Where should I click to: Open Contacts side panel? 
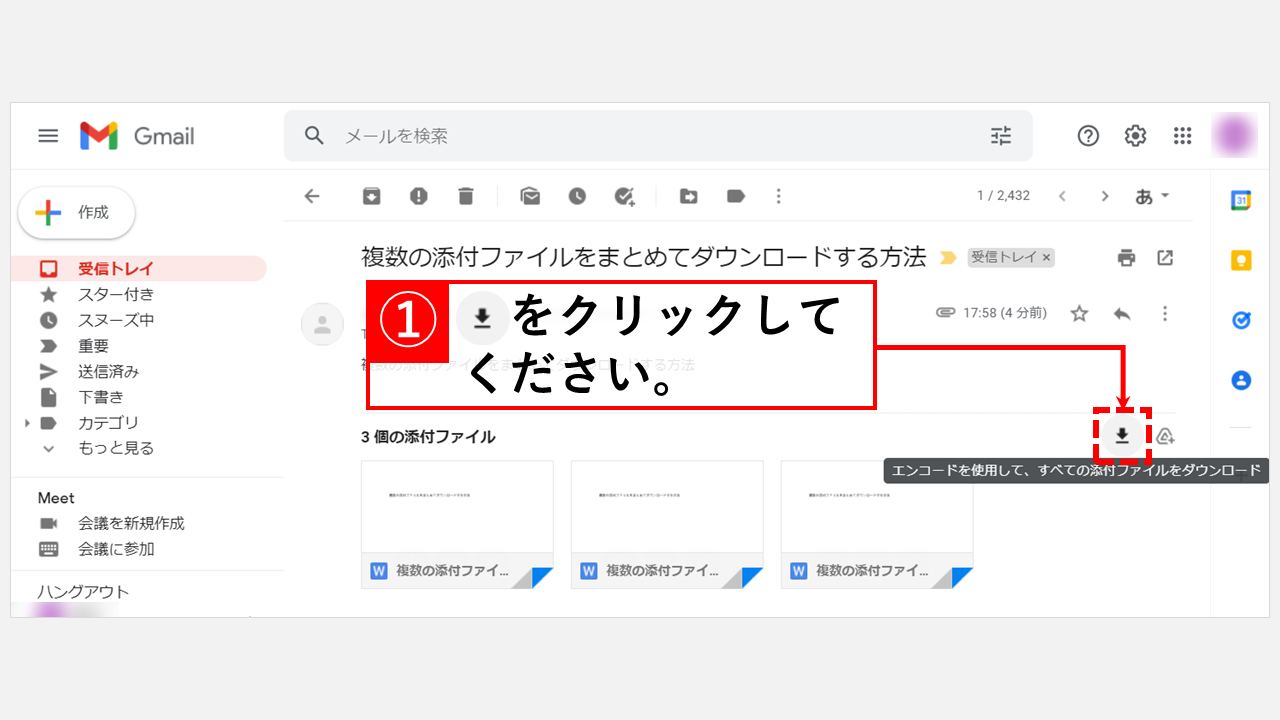click(x=1241, y=380)
